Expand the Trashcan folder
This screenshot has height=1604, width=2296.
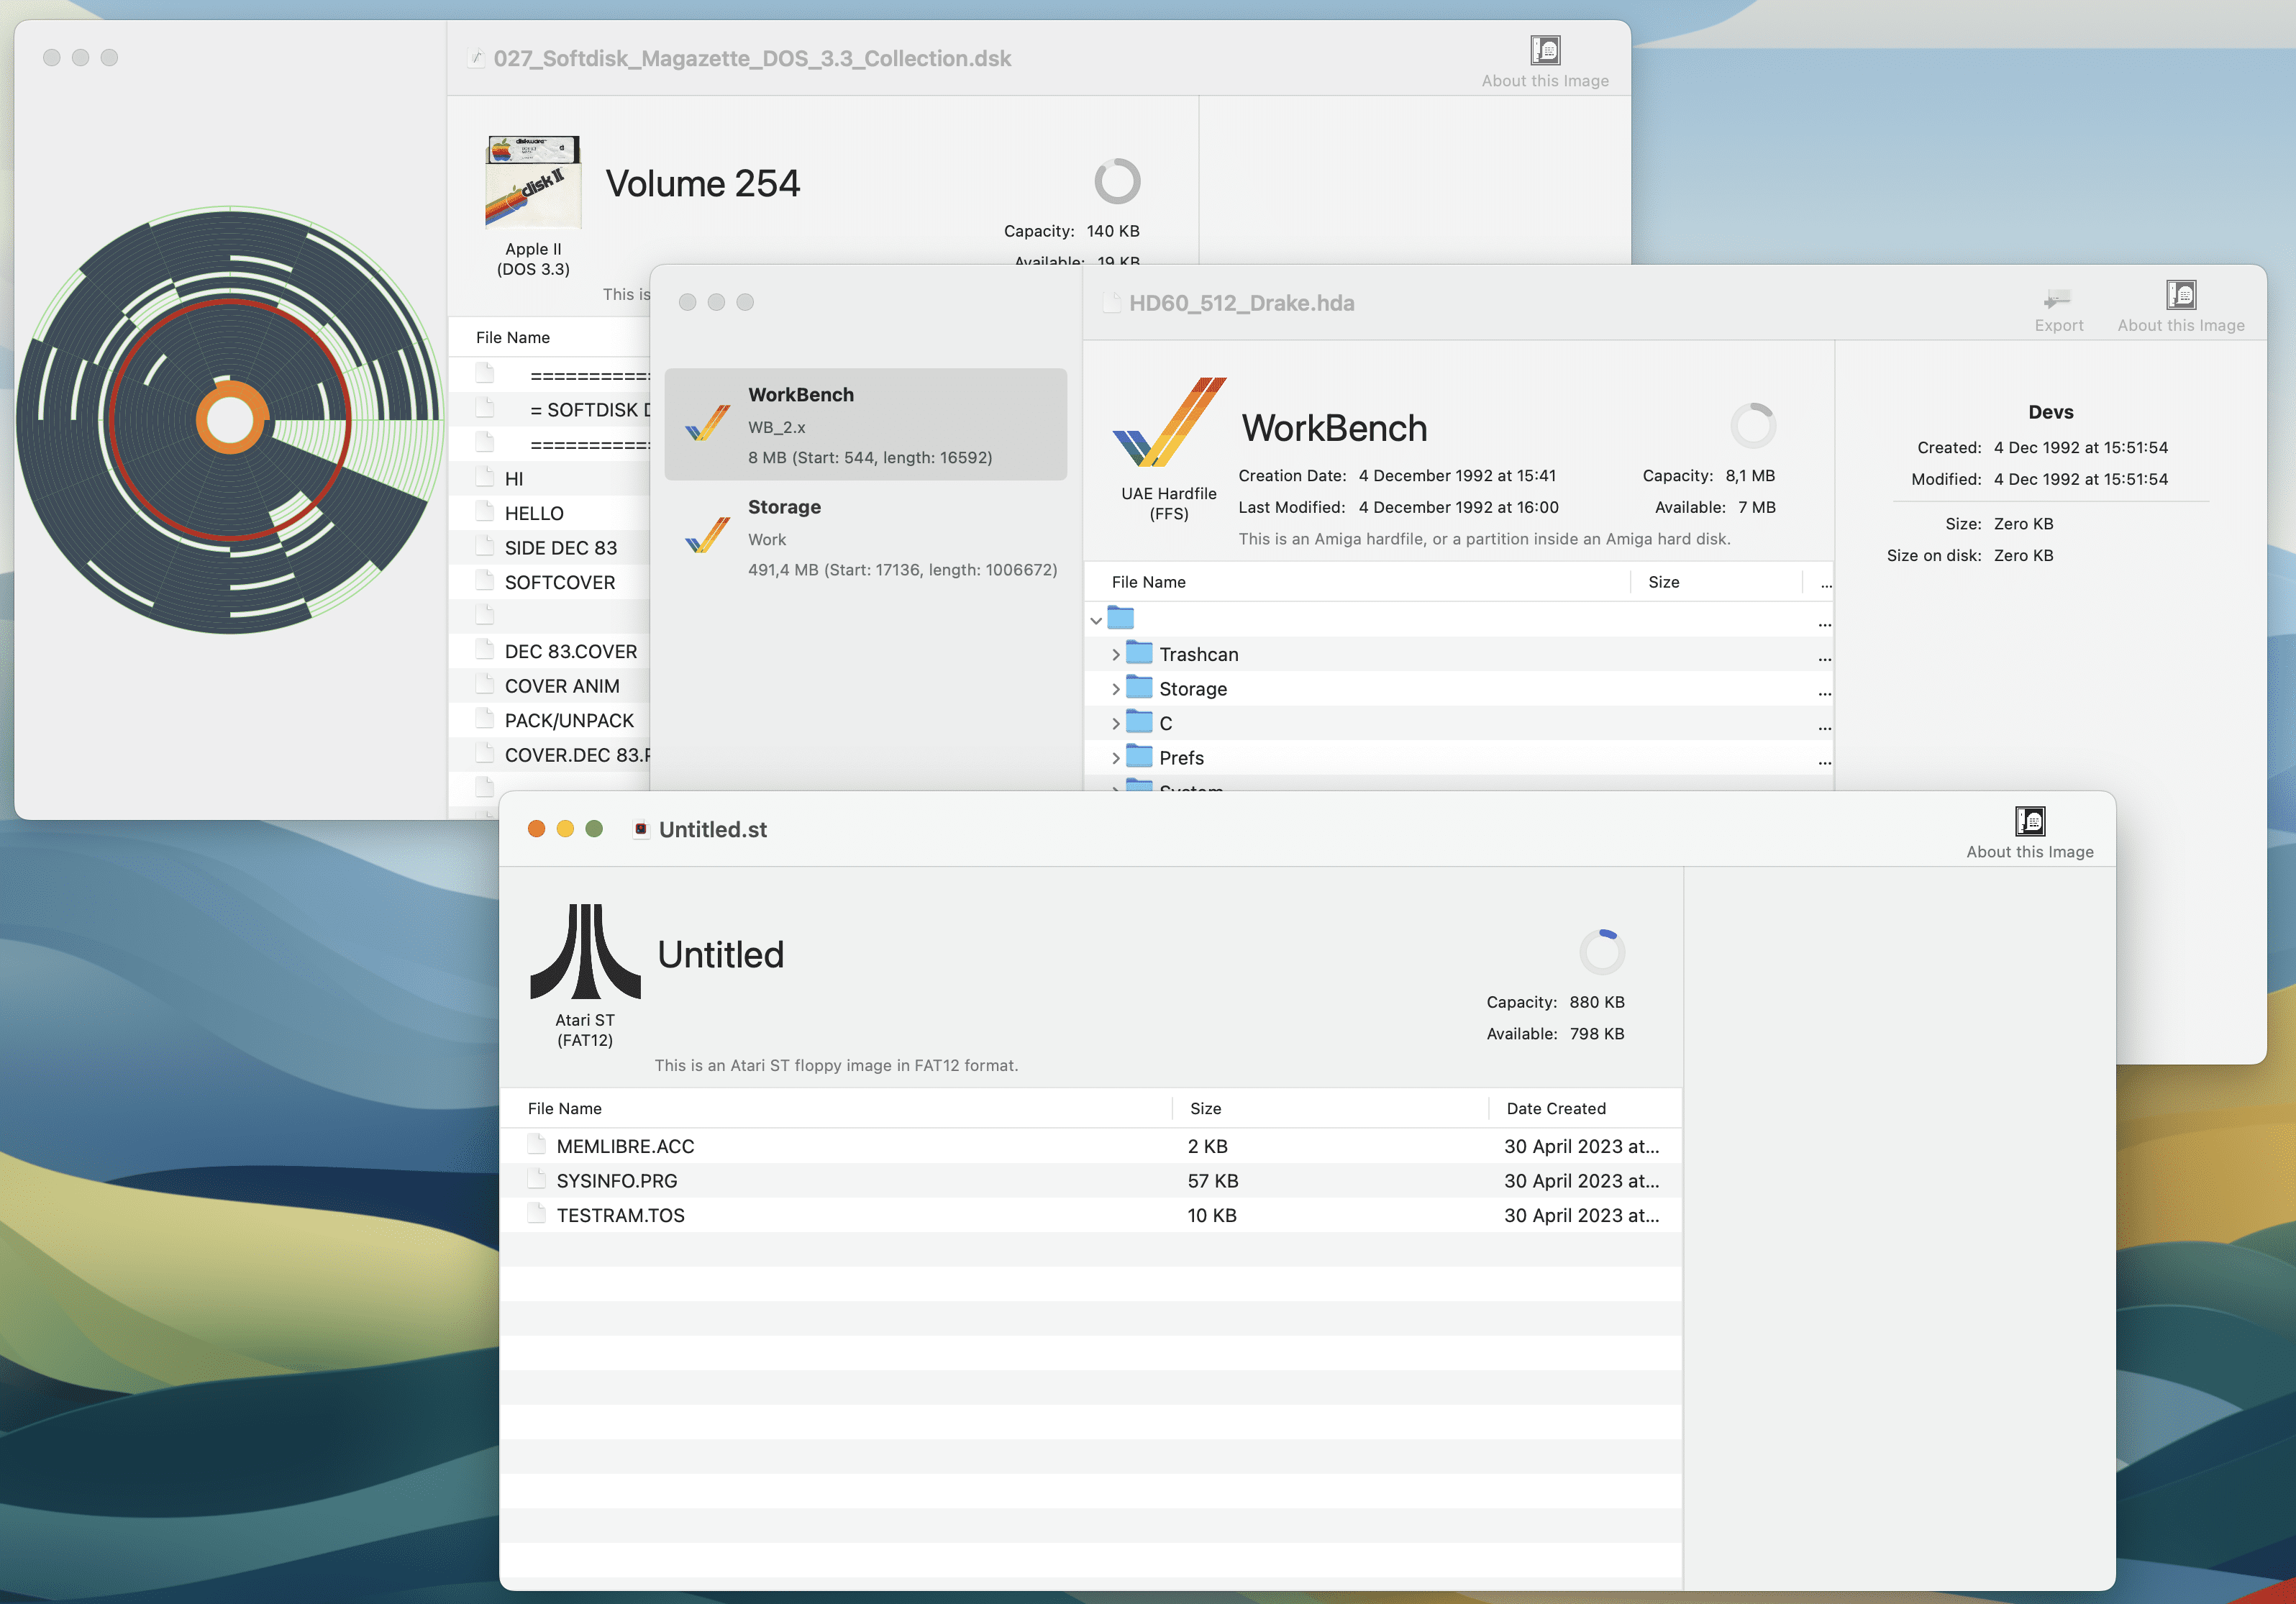[1116, 655]
